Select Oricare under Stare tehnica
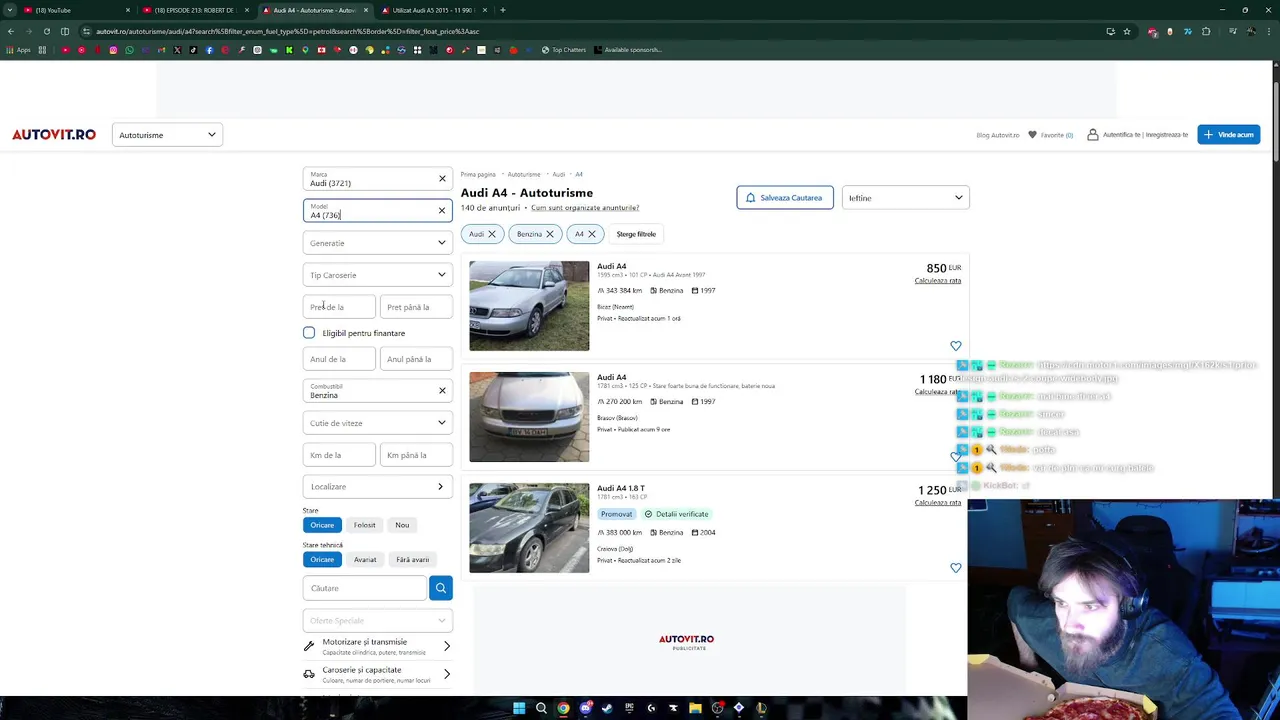1280x720 pixels. [x=322, y=560]
